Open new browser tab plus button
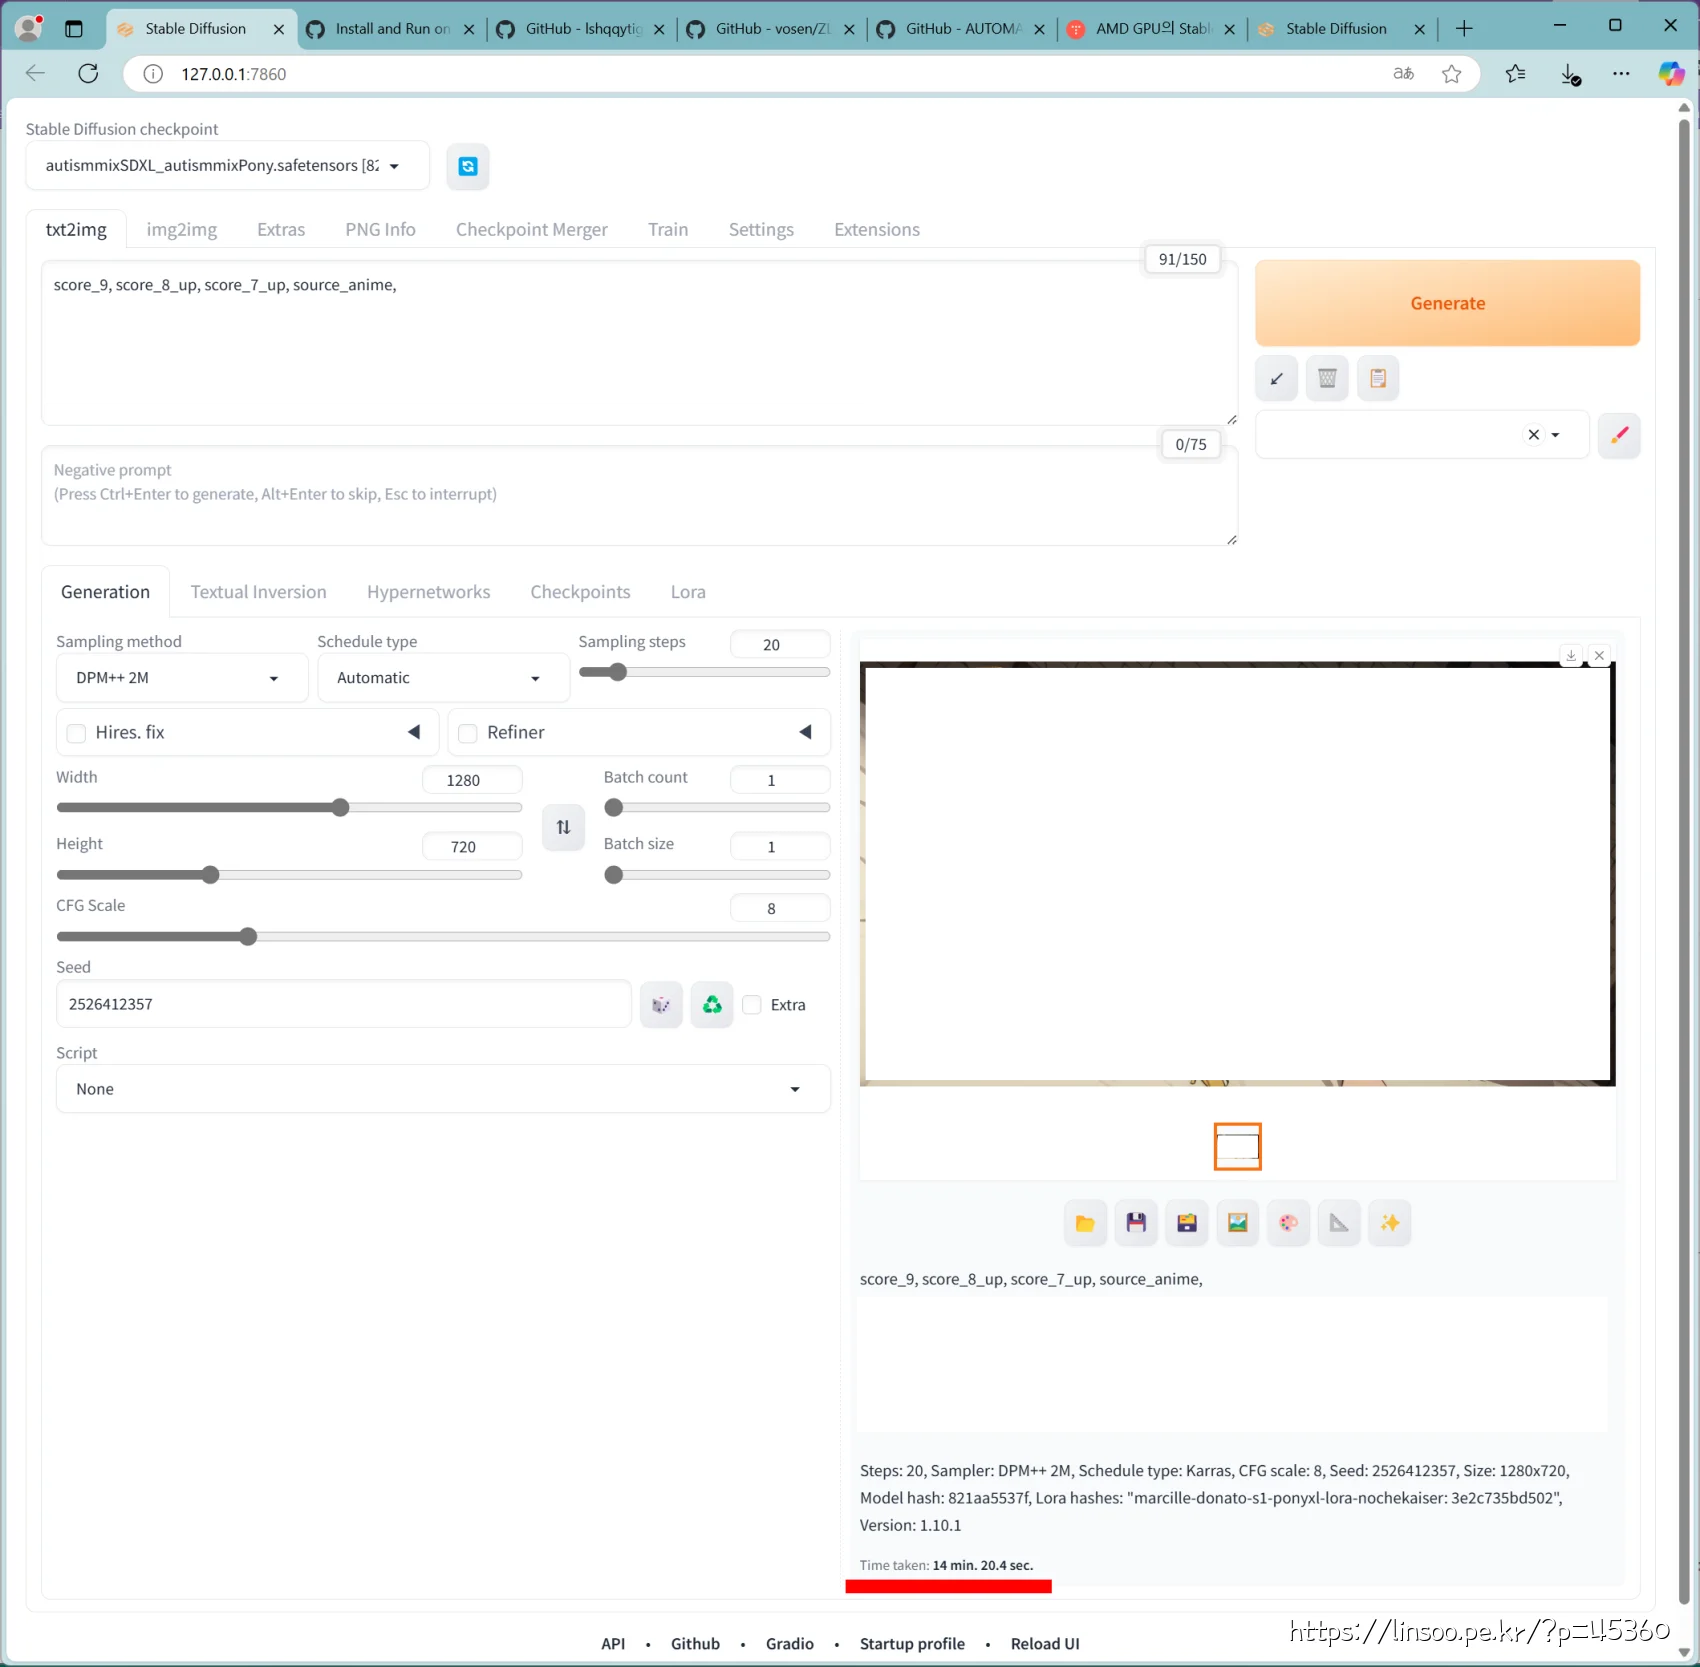 (x=1464, y=29)
